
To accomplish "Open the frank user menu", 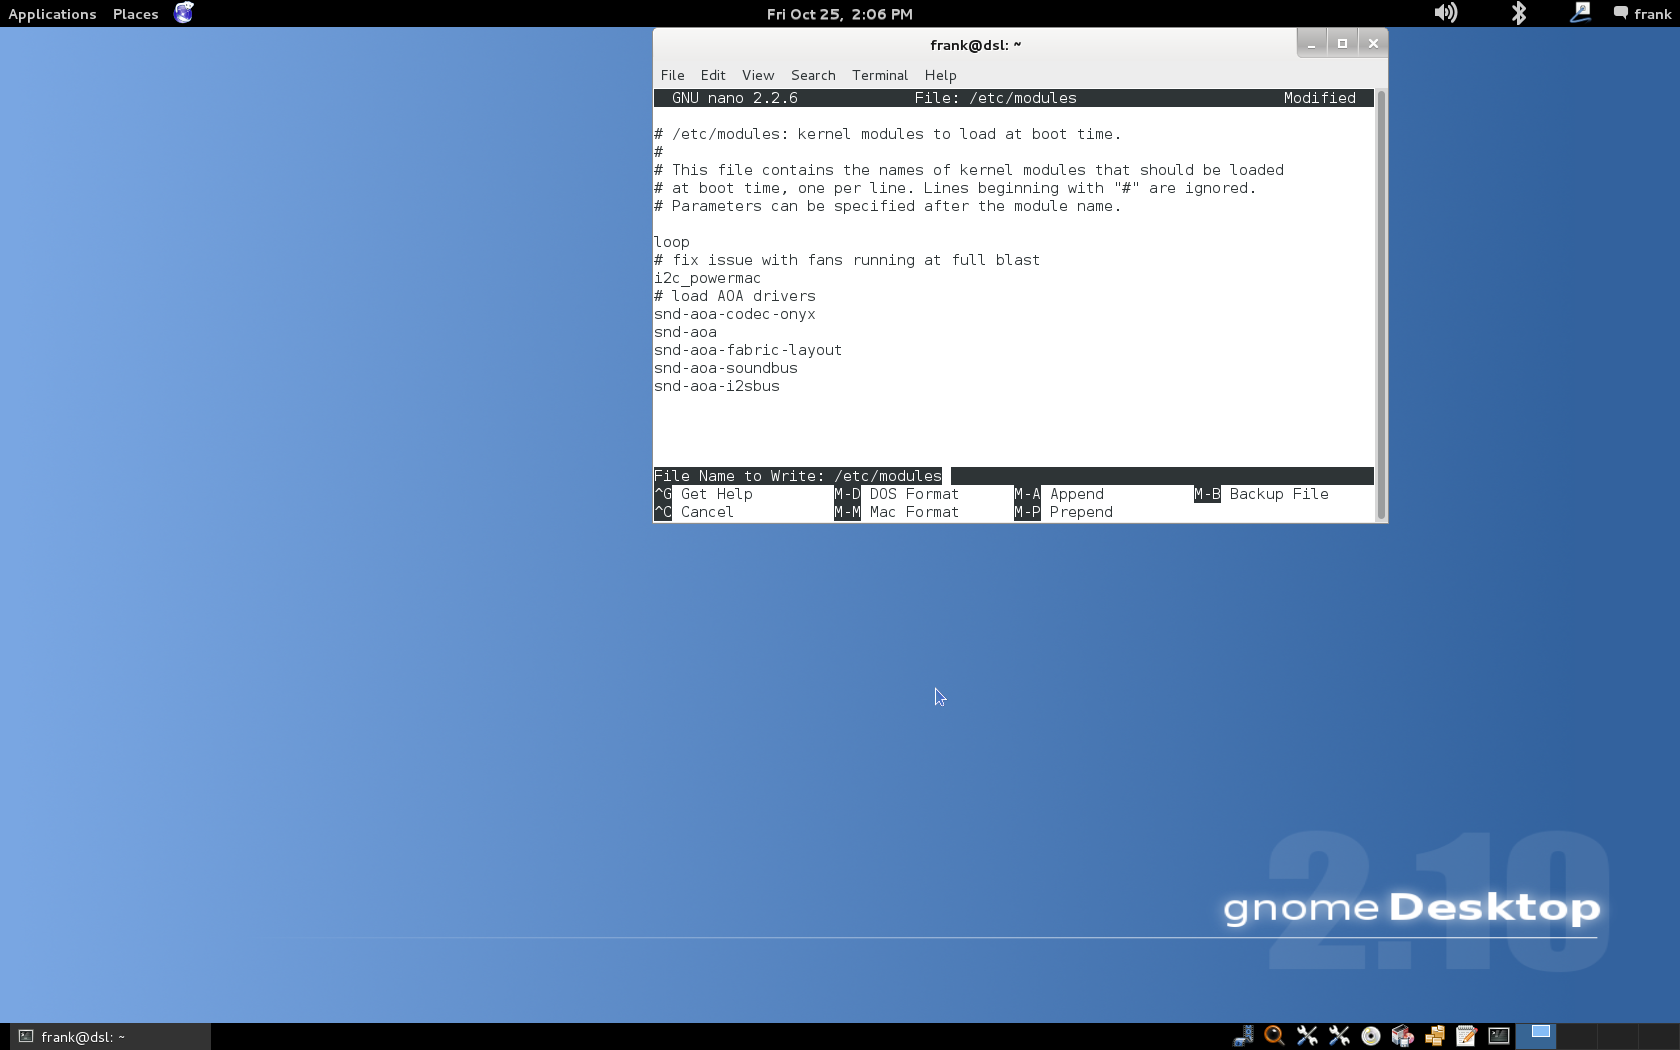I will coord(1642,14).
